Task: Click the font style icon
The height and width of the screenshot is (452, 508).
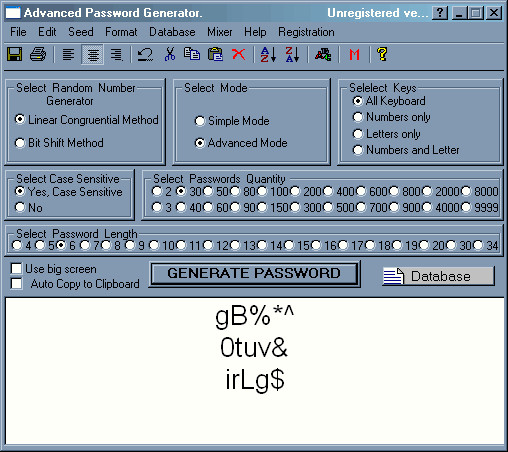Action: click(323, 54)
